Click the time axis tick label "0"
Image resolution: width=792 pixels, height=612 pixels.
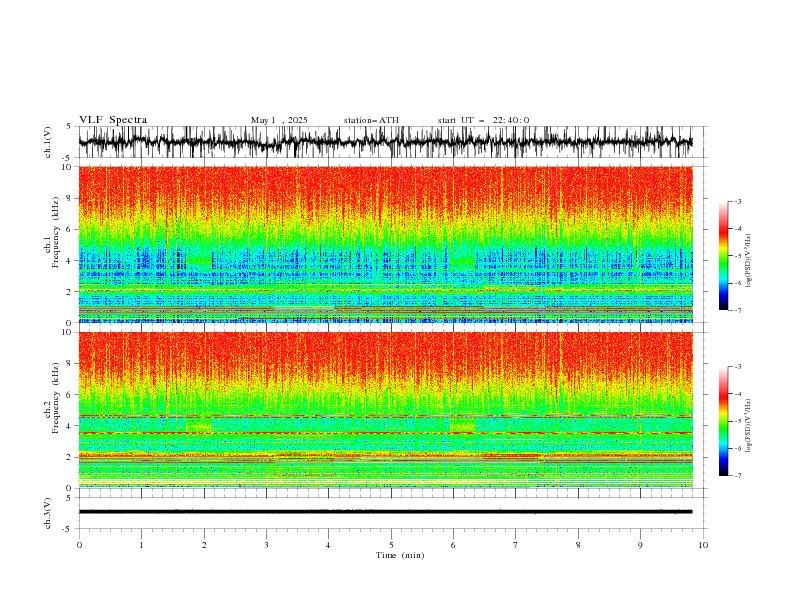[x=79, y=545]
